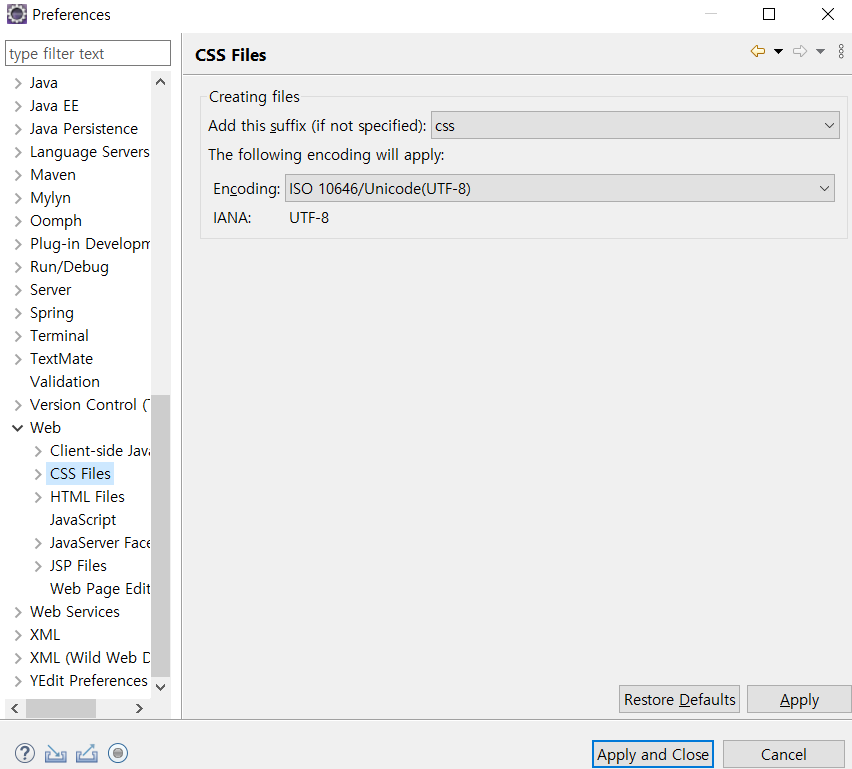852x769 pixels.
Task: Select Terminal preferences item
Action: click(59, 336)
